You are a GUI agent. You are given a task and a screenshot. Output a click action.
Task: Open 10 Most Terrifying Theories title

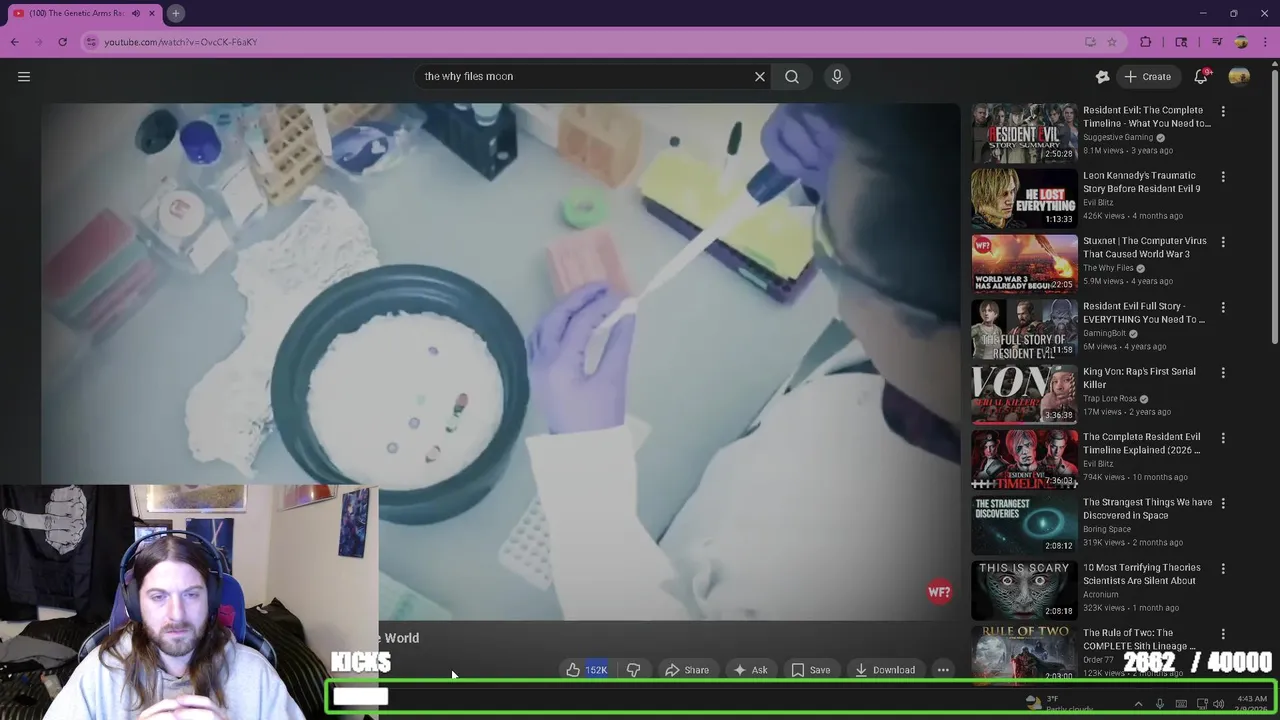pos(1141,574)
